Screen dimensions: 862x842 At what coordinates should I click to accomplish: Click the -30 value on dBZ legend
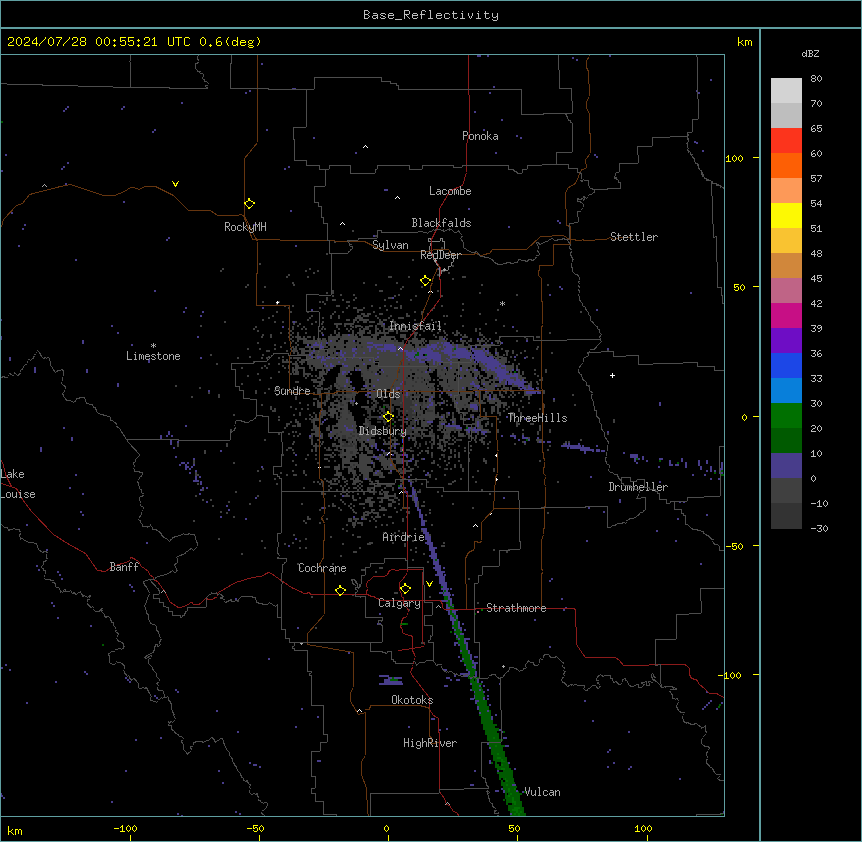click(819, 528)
